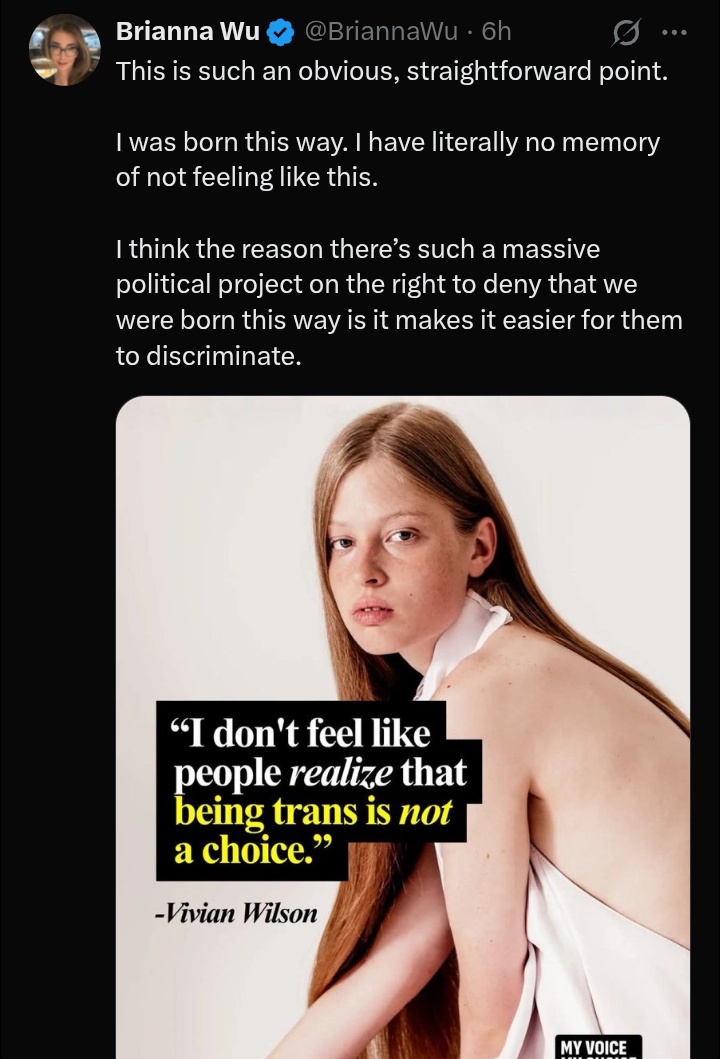
Task: Click the blue verified checkmark badge
Action: click(280, 32)
